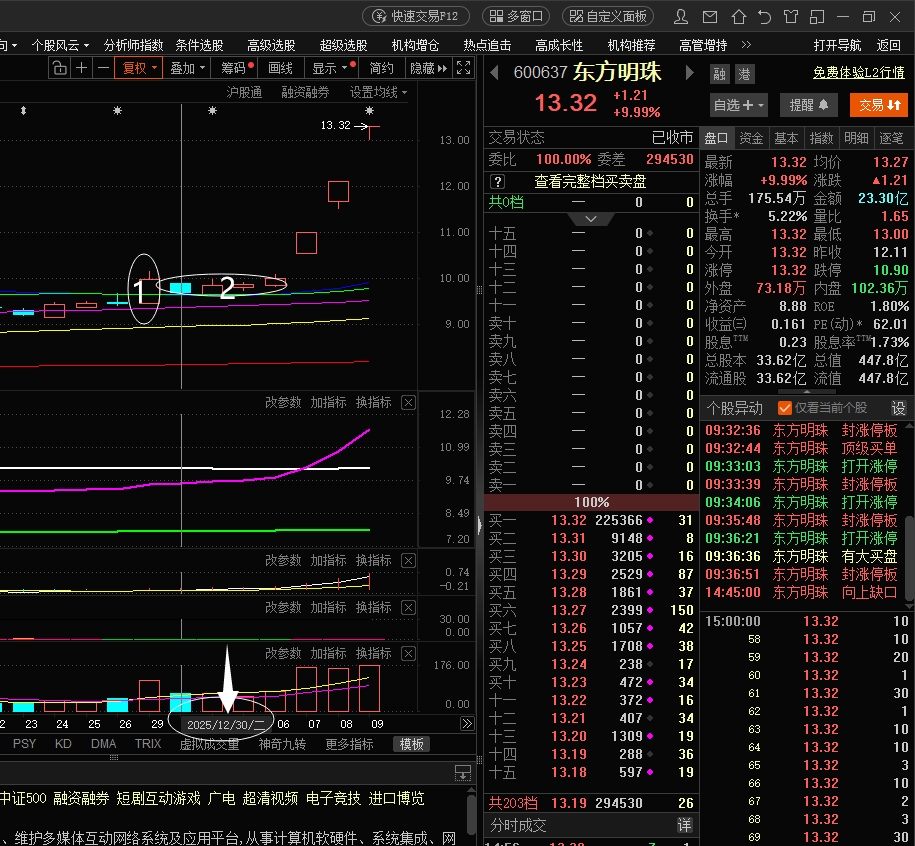Open 复权 dropdown
915x846 pixels.
(139, 68)
